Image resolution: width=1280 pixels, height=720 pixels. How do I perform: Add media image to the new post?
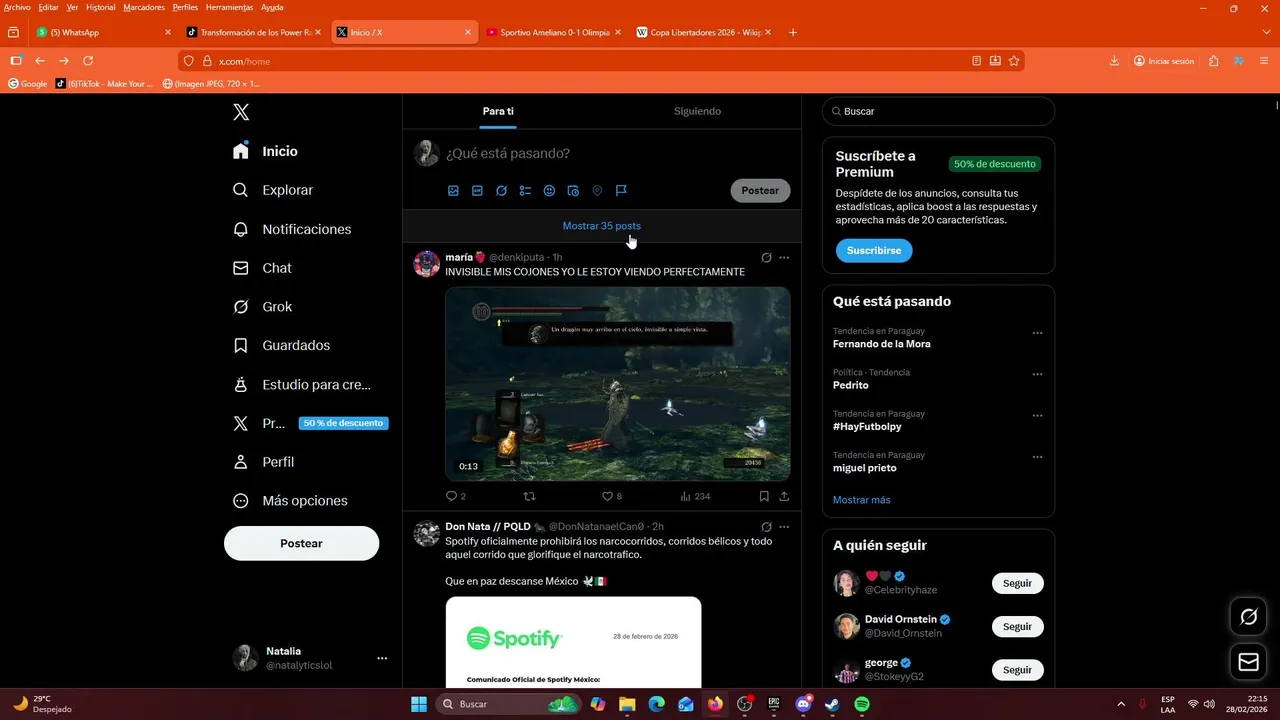(453, 190)
